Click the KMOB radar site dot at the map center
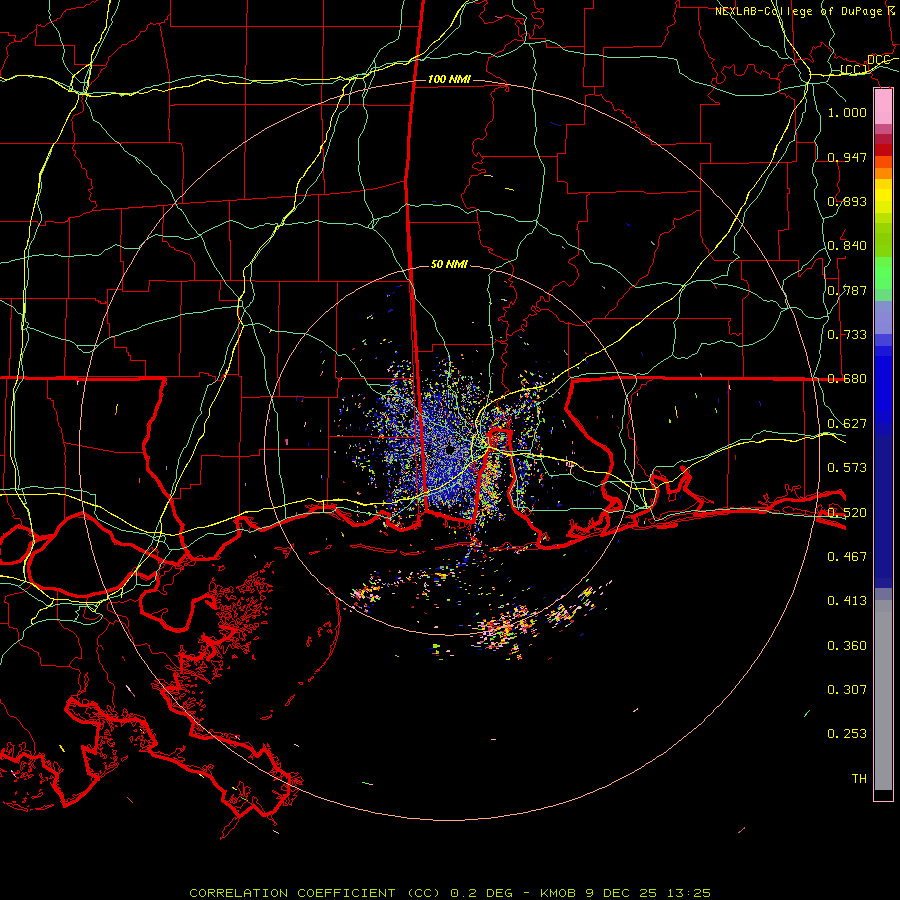900x900 pixels. pos(450,451)
